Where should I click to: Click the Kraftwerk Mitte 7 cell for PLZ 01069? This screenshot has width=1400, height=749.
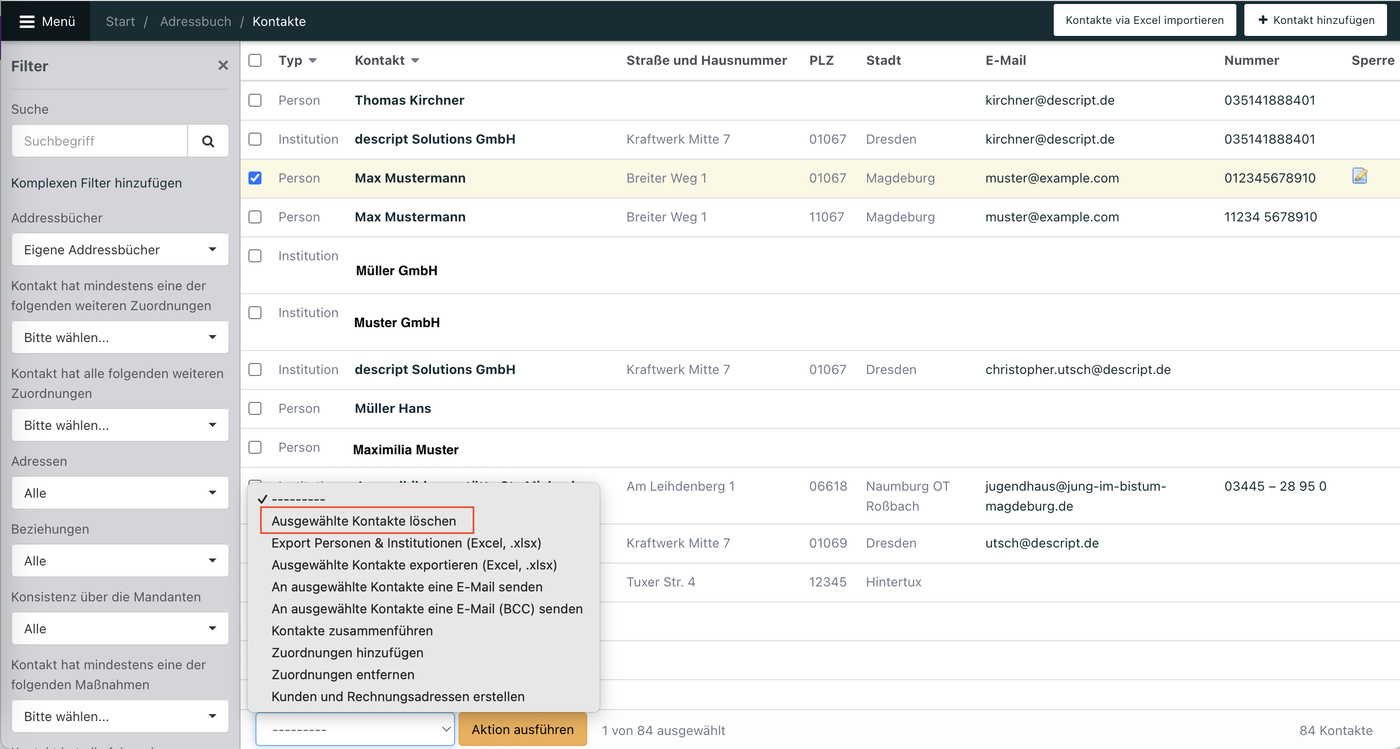678,543
